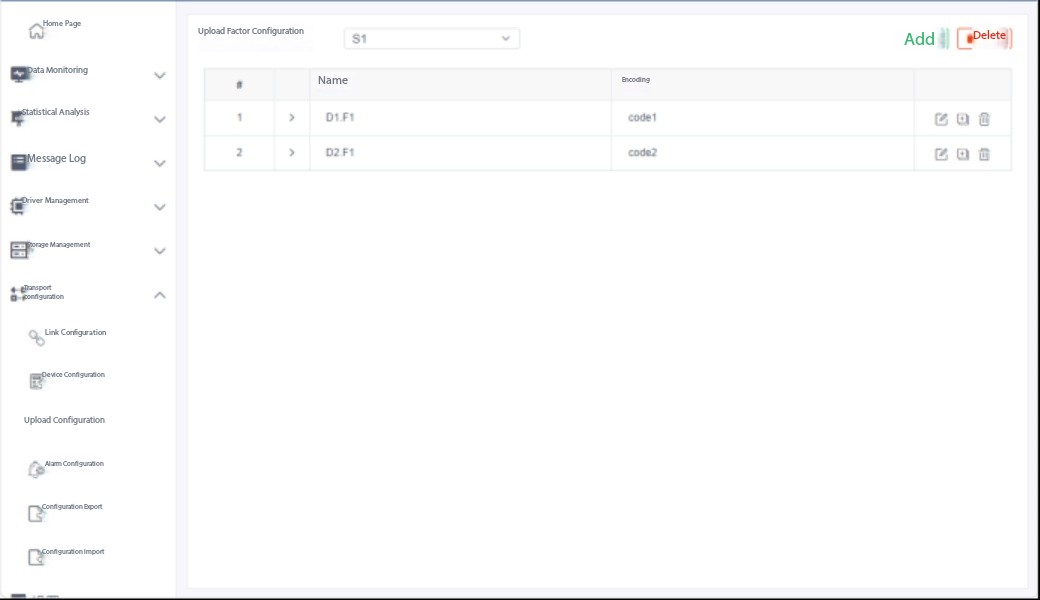Click the Device Configuration icon
The image size is (1040, 600).
coord(36,381)
